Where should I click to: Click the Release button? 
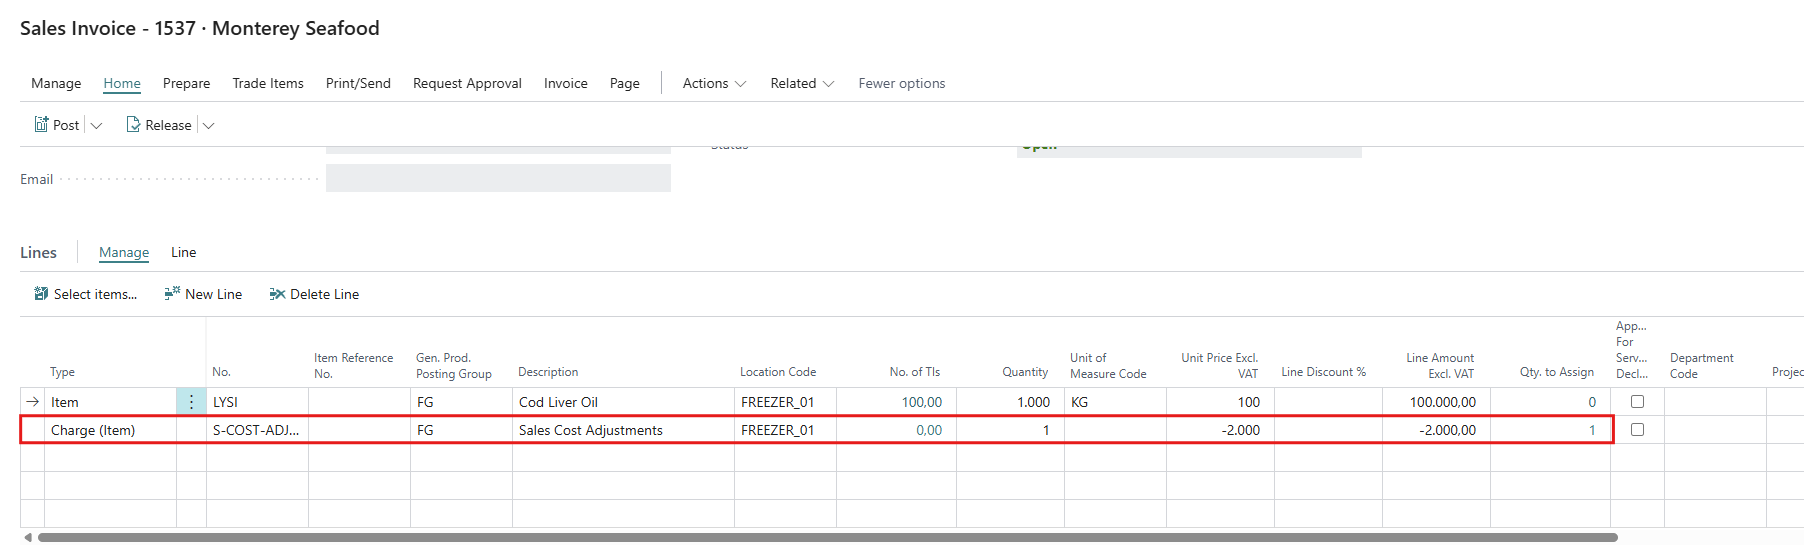click(x=159, y=125)
